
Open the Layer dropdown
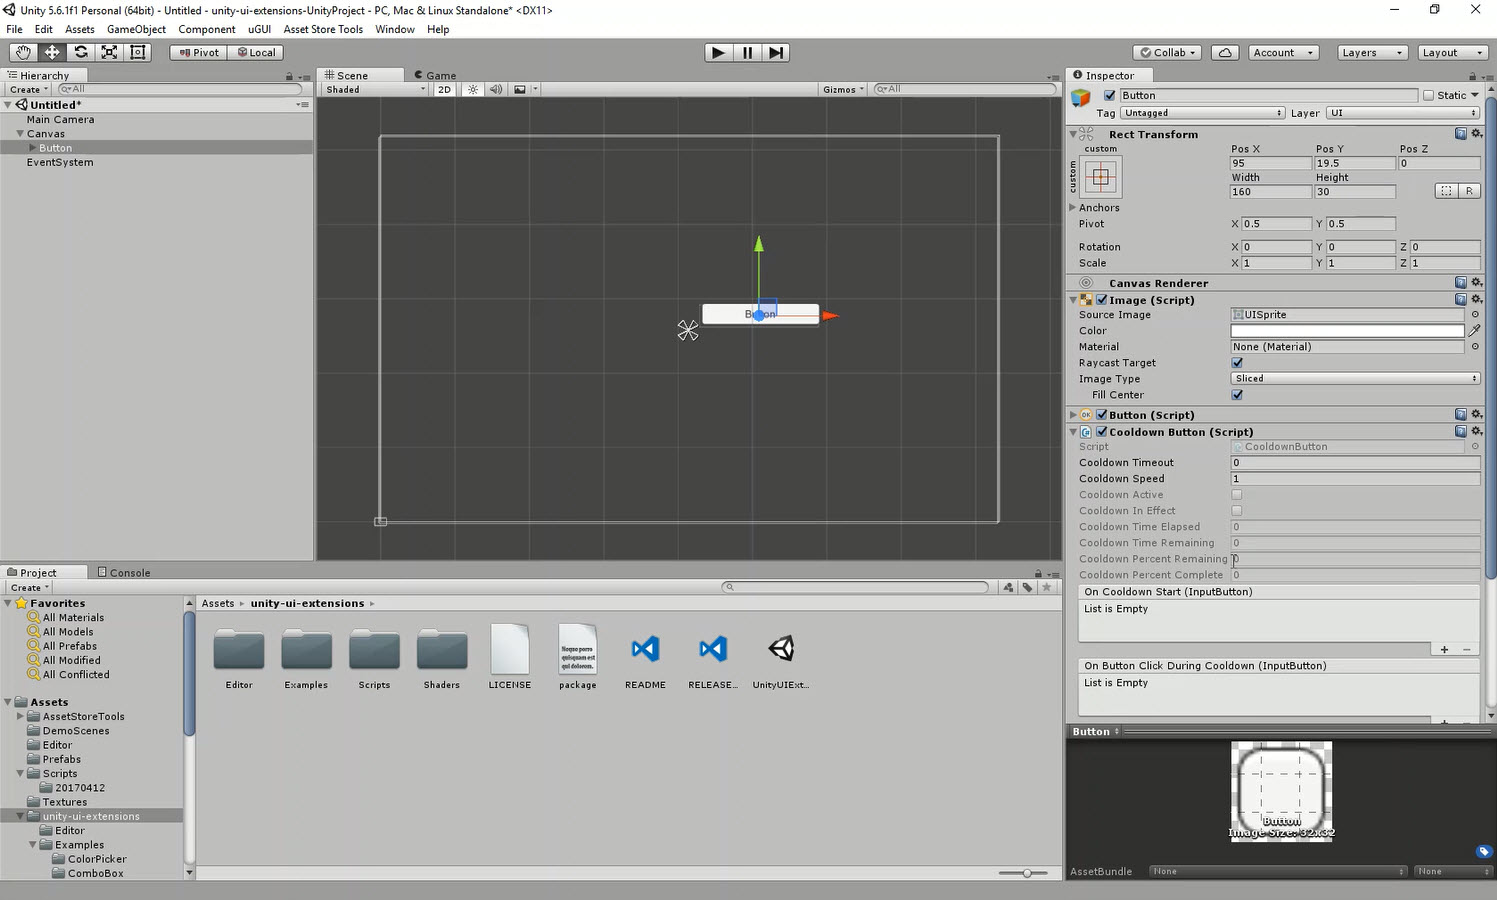coord(1403,113)
